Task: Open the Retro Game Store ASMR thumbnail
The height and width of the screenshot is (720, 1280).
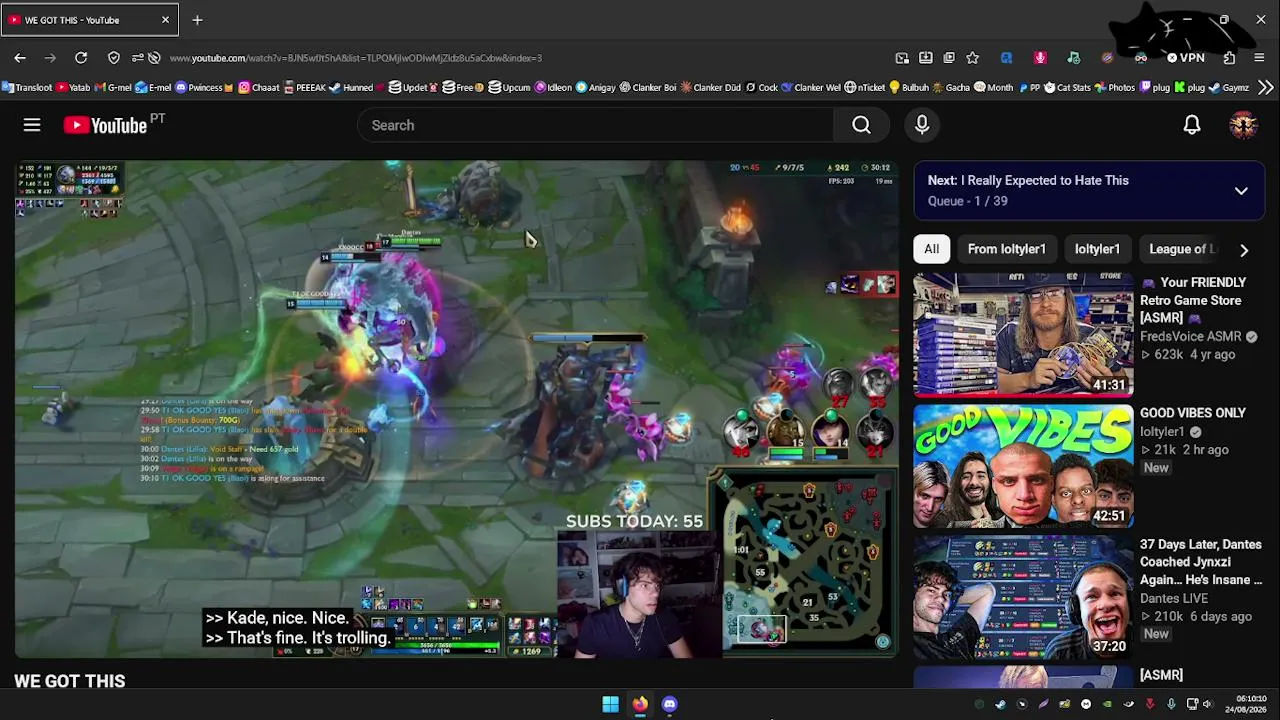Action: (x=1023, y=335)
